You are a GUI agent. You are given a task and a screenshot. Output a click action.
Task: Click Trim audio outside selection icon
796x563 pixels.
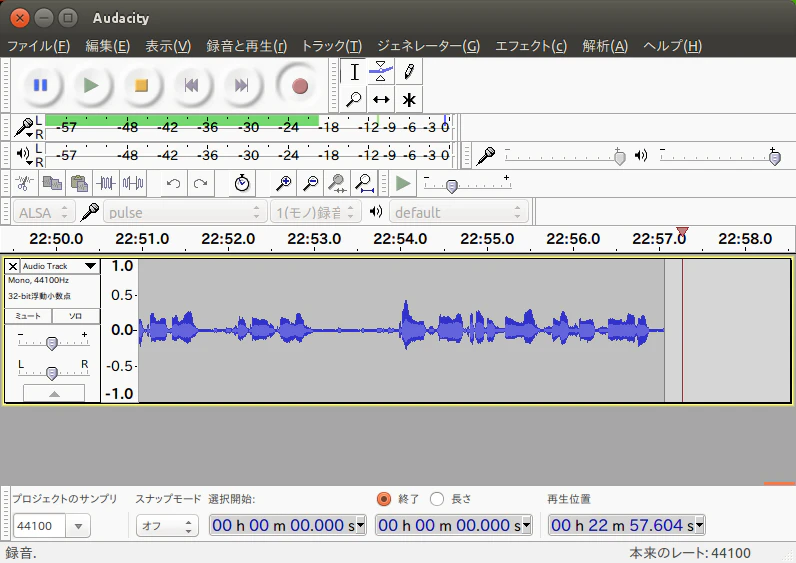point(106,183)
